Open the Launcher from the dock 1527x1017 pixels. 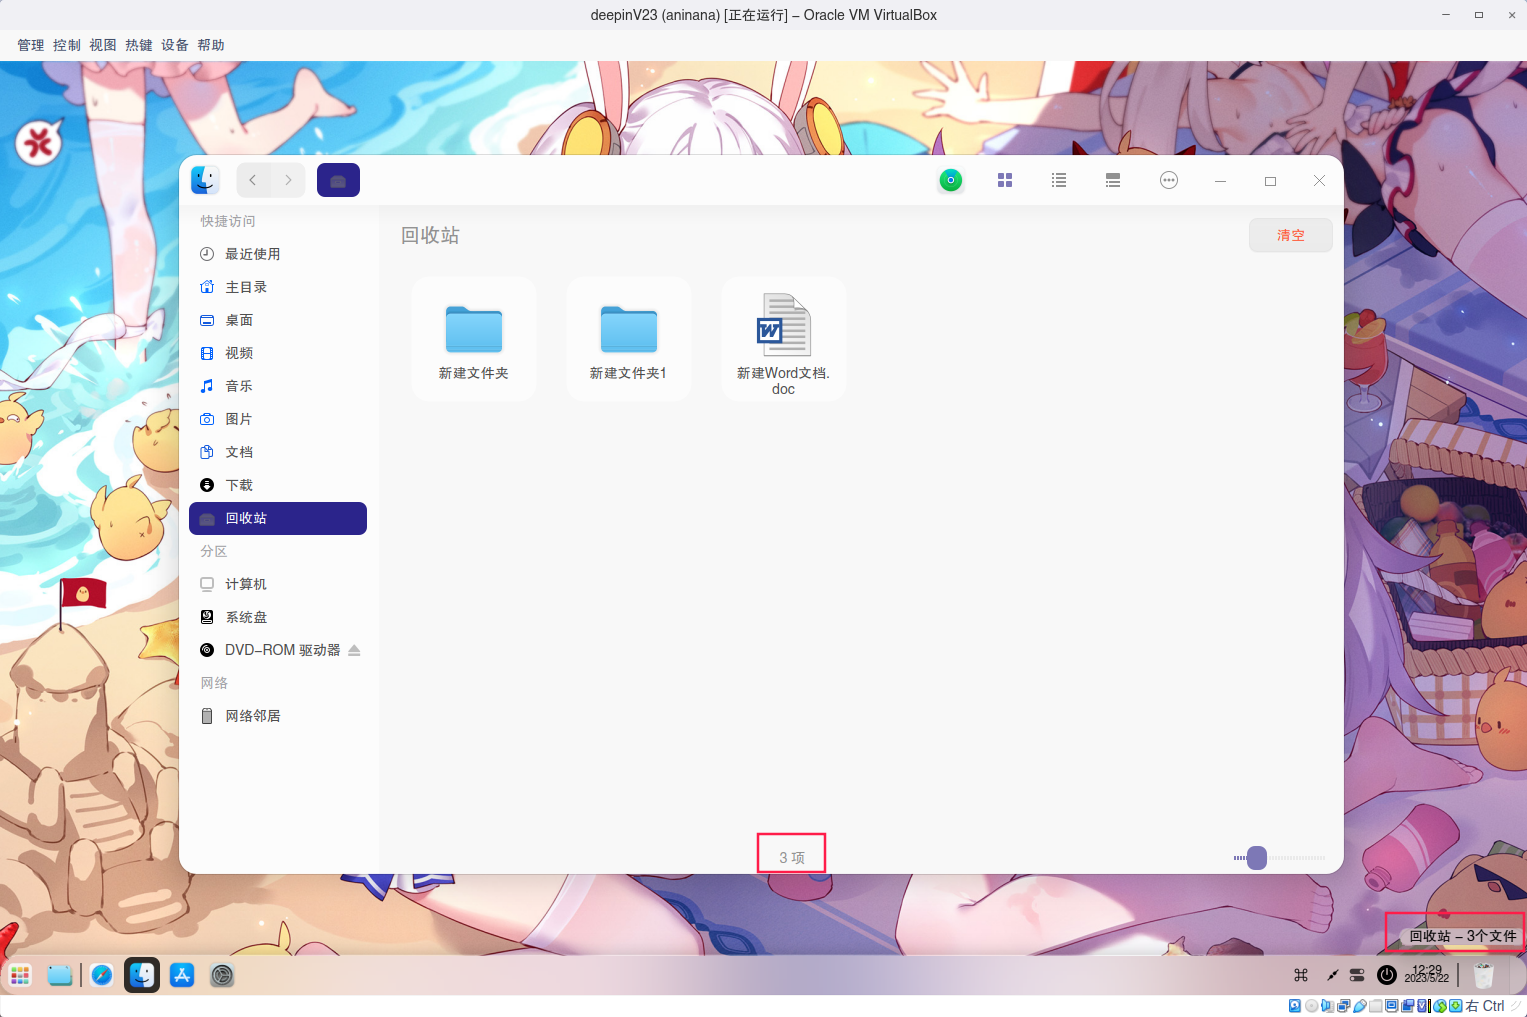pos(20,975)
